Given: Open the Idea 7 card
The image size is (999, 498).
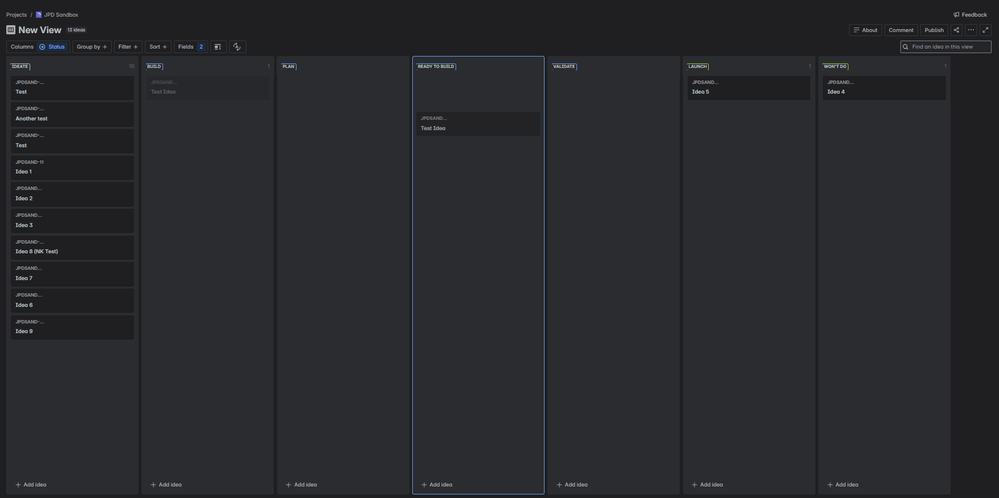Looking at the screenshot, I should coord(72,274).
